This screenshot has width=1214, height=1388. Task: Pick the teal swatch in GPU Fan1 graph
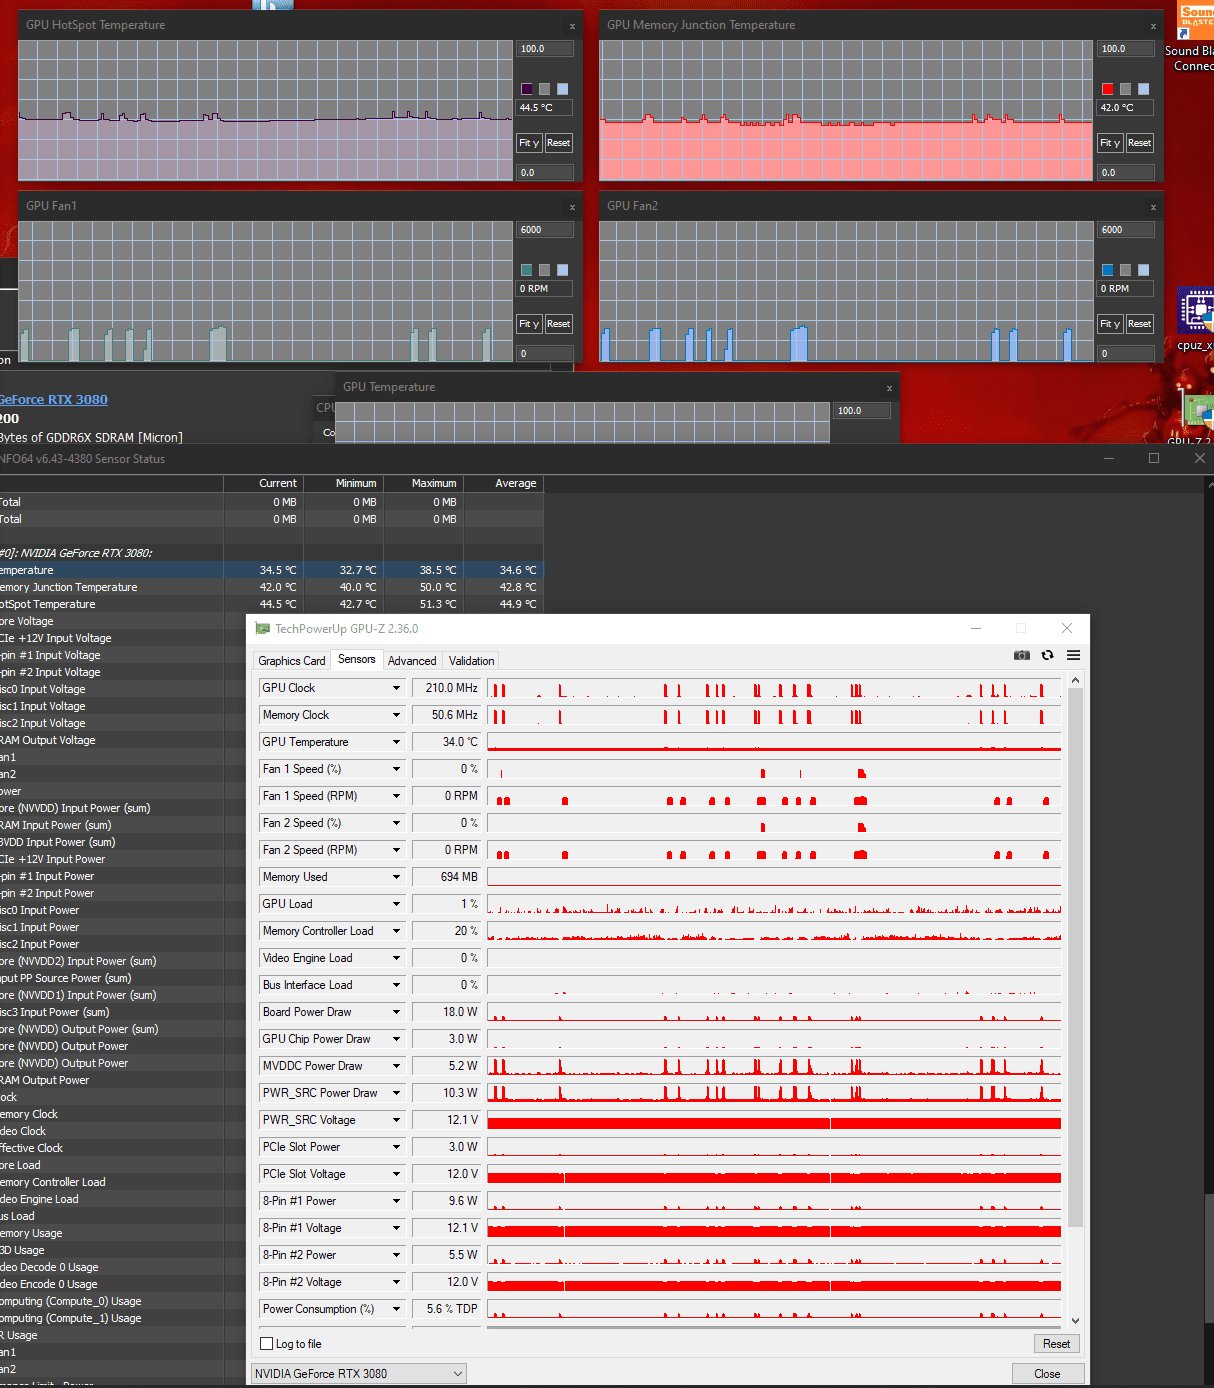click(527, 270)
